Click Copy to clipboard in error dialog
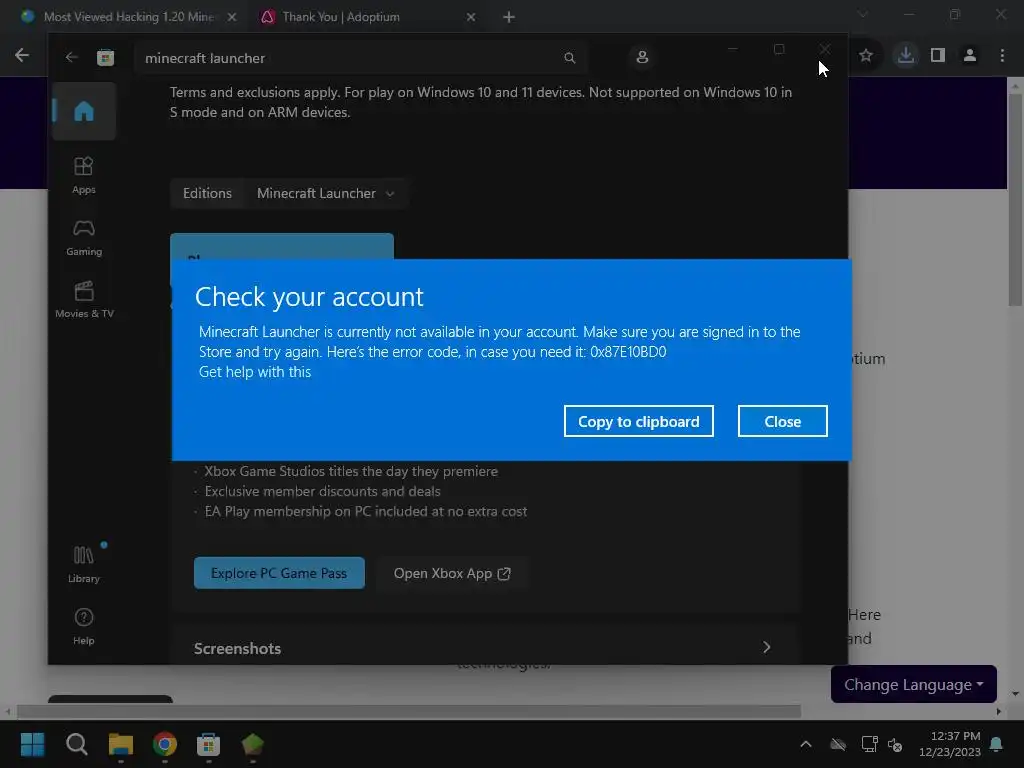 coord(638,421)
